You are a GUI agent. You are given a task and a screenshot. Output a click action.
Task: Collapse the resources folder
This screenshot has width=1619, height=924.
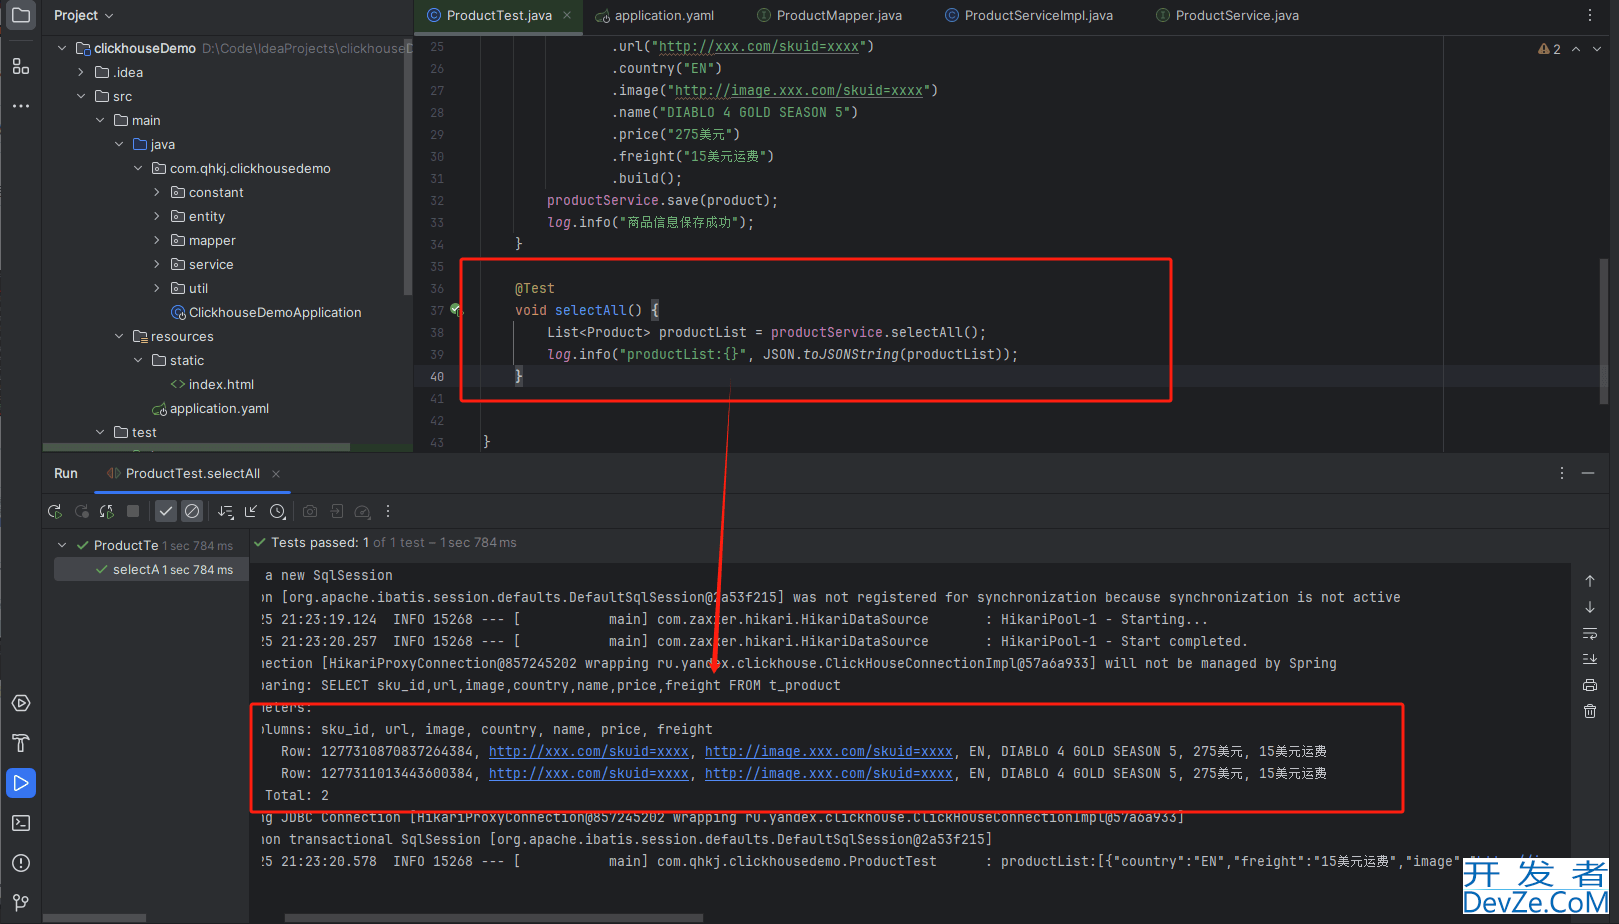(x=119, y=336)
